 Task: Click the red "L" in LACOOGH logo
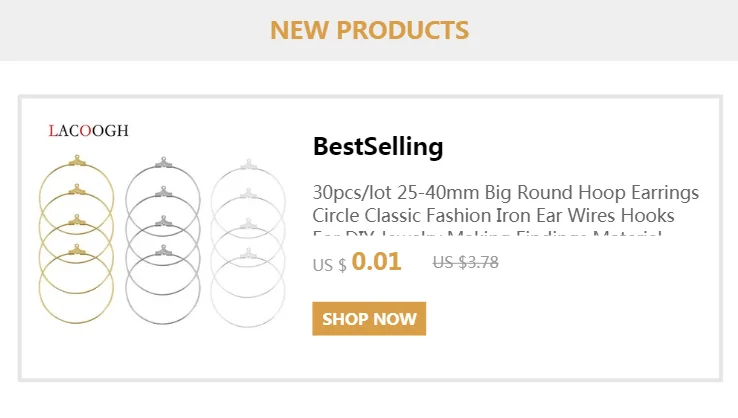pos(52,131)
